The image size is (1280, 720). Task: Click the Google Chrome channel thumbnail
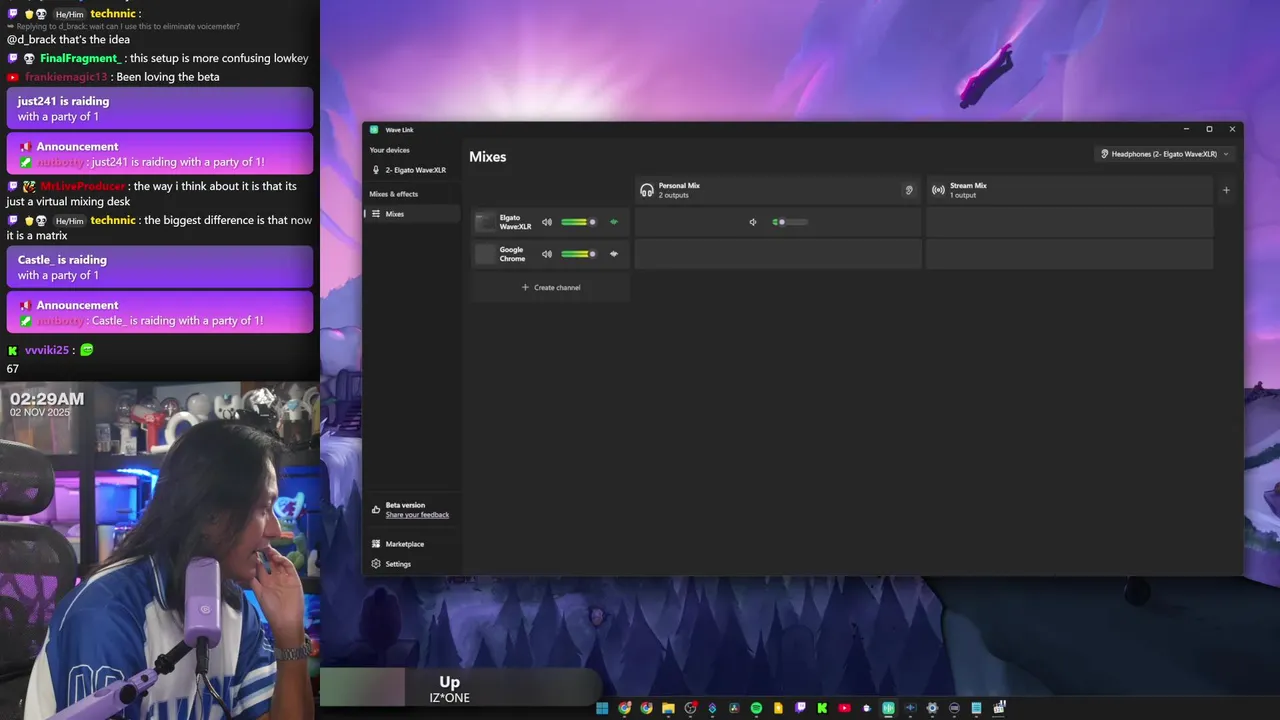point(485,254)
